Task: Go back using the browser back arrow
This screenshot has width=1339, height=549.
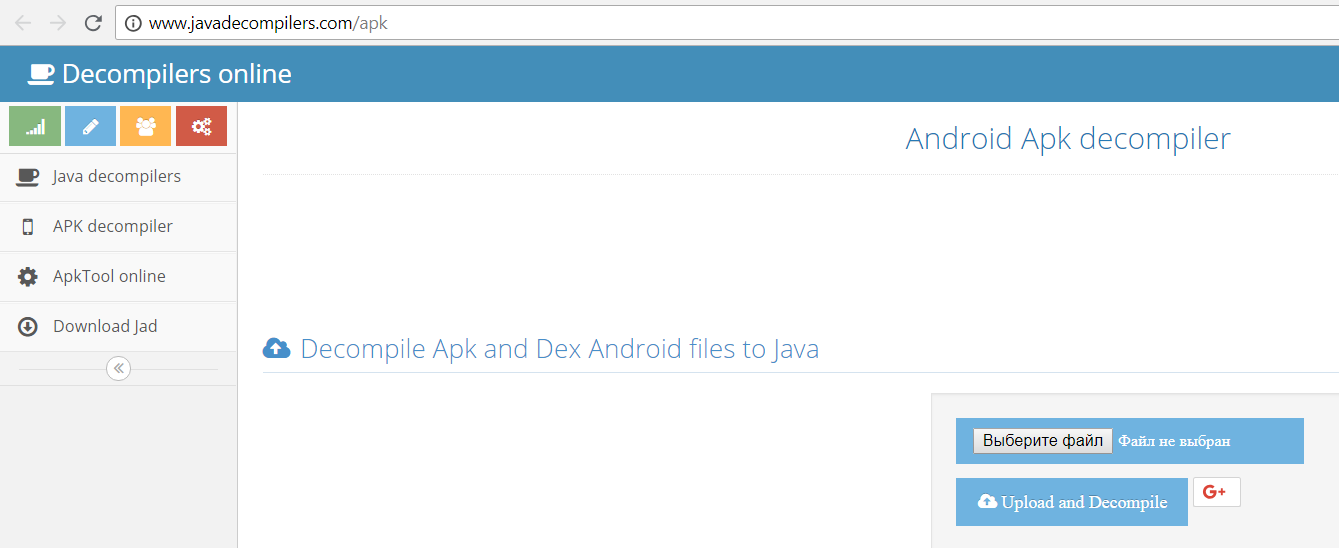Action: point(23,23)
